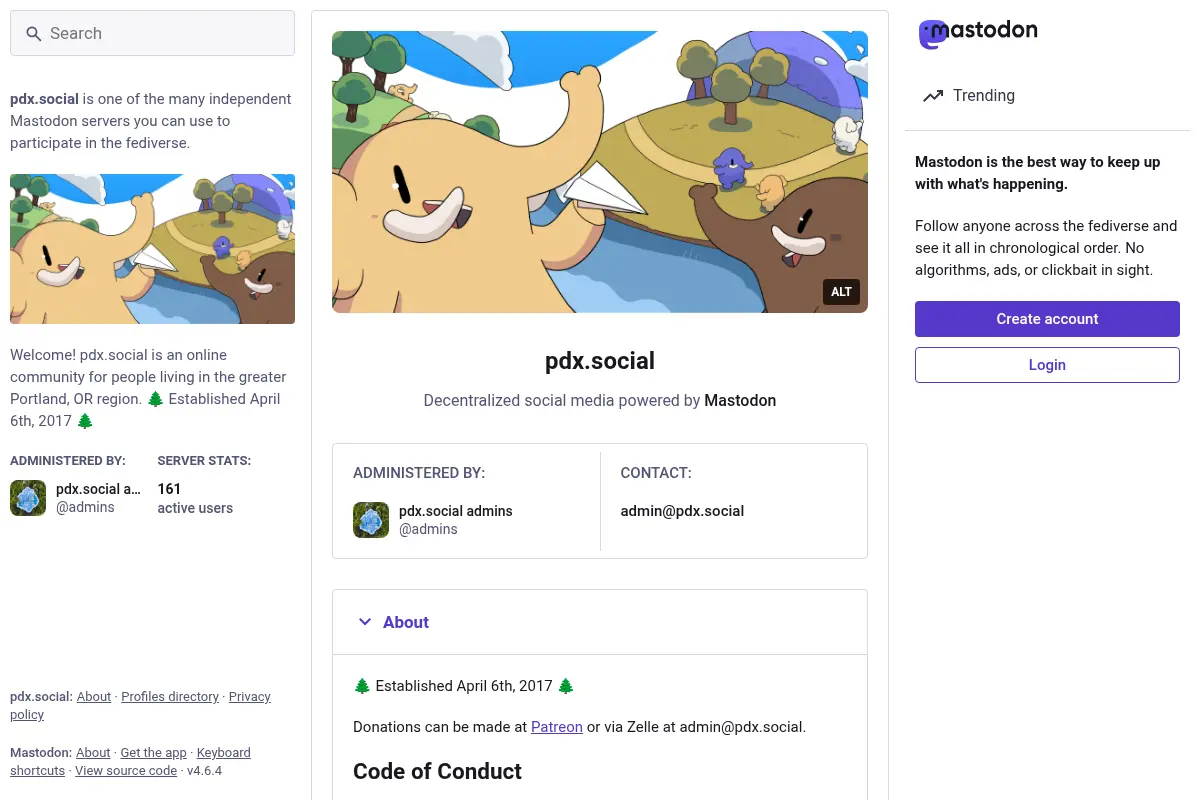Focus the Search input field
This screenshot has height=800, width=1200.
pyautogui.click(x=152, y=33)
